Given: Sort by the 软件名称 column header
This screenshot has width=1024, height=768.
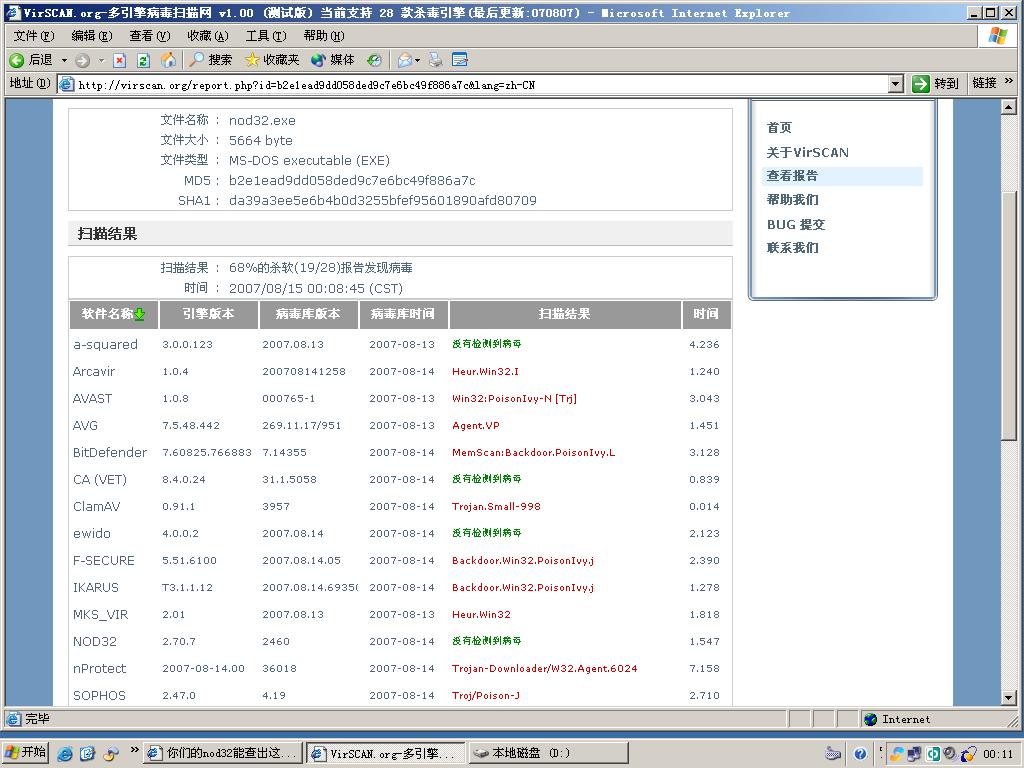Looking at the screenshot, I should point(114,314).
